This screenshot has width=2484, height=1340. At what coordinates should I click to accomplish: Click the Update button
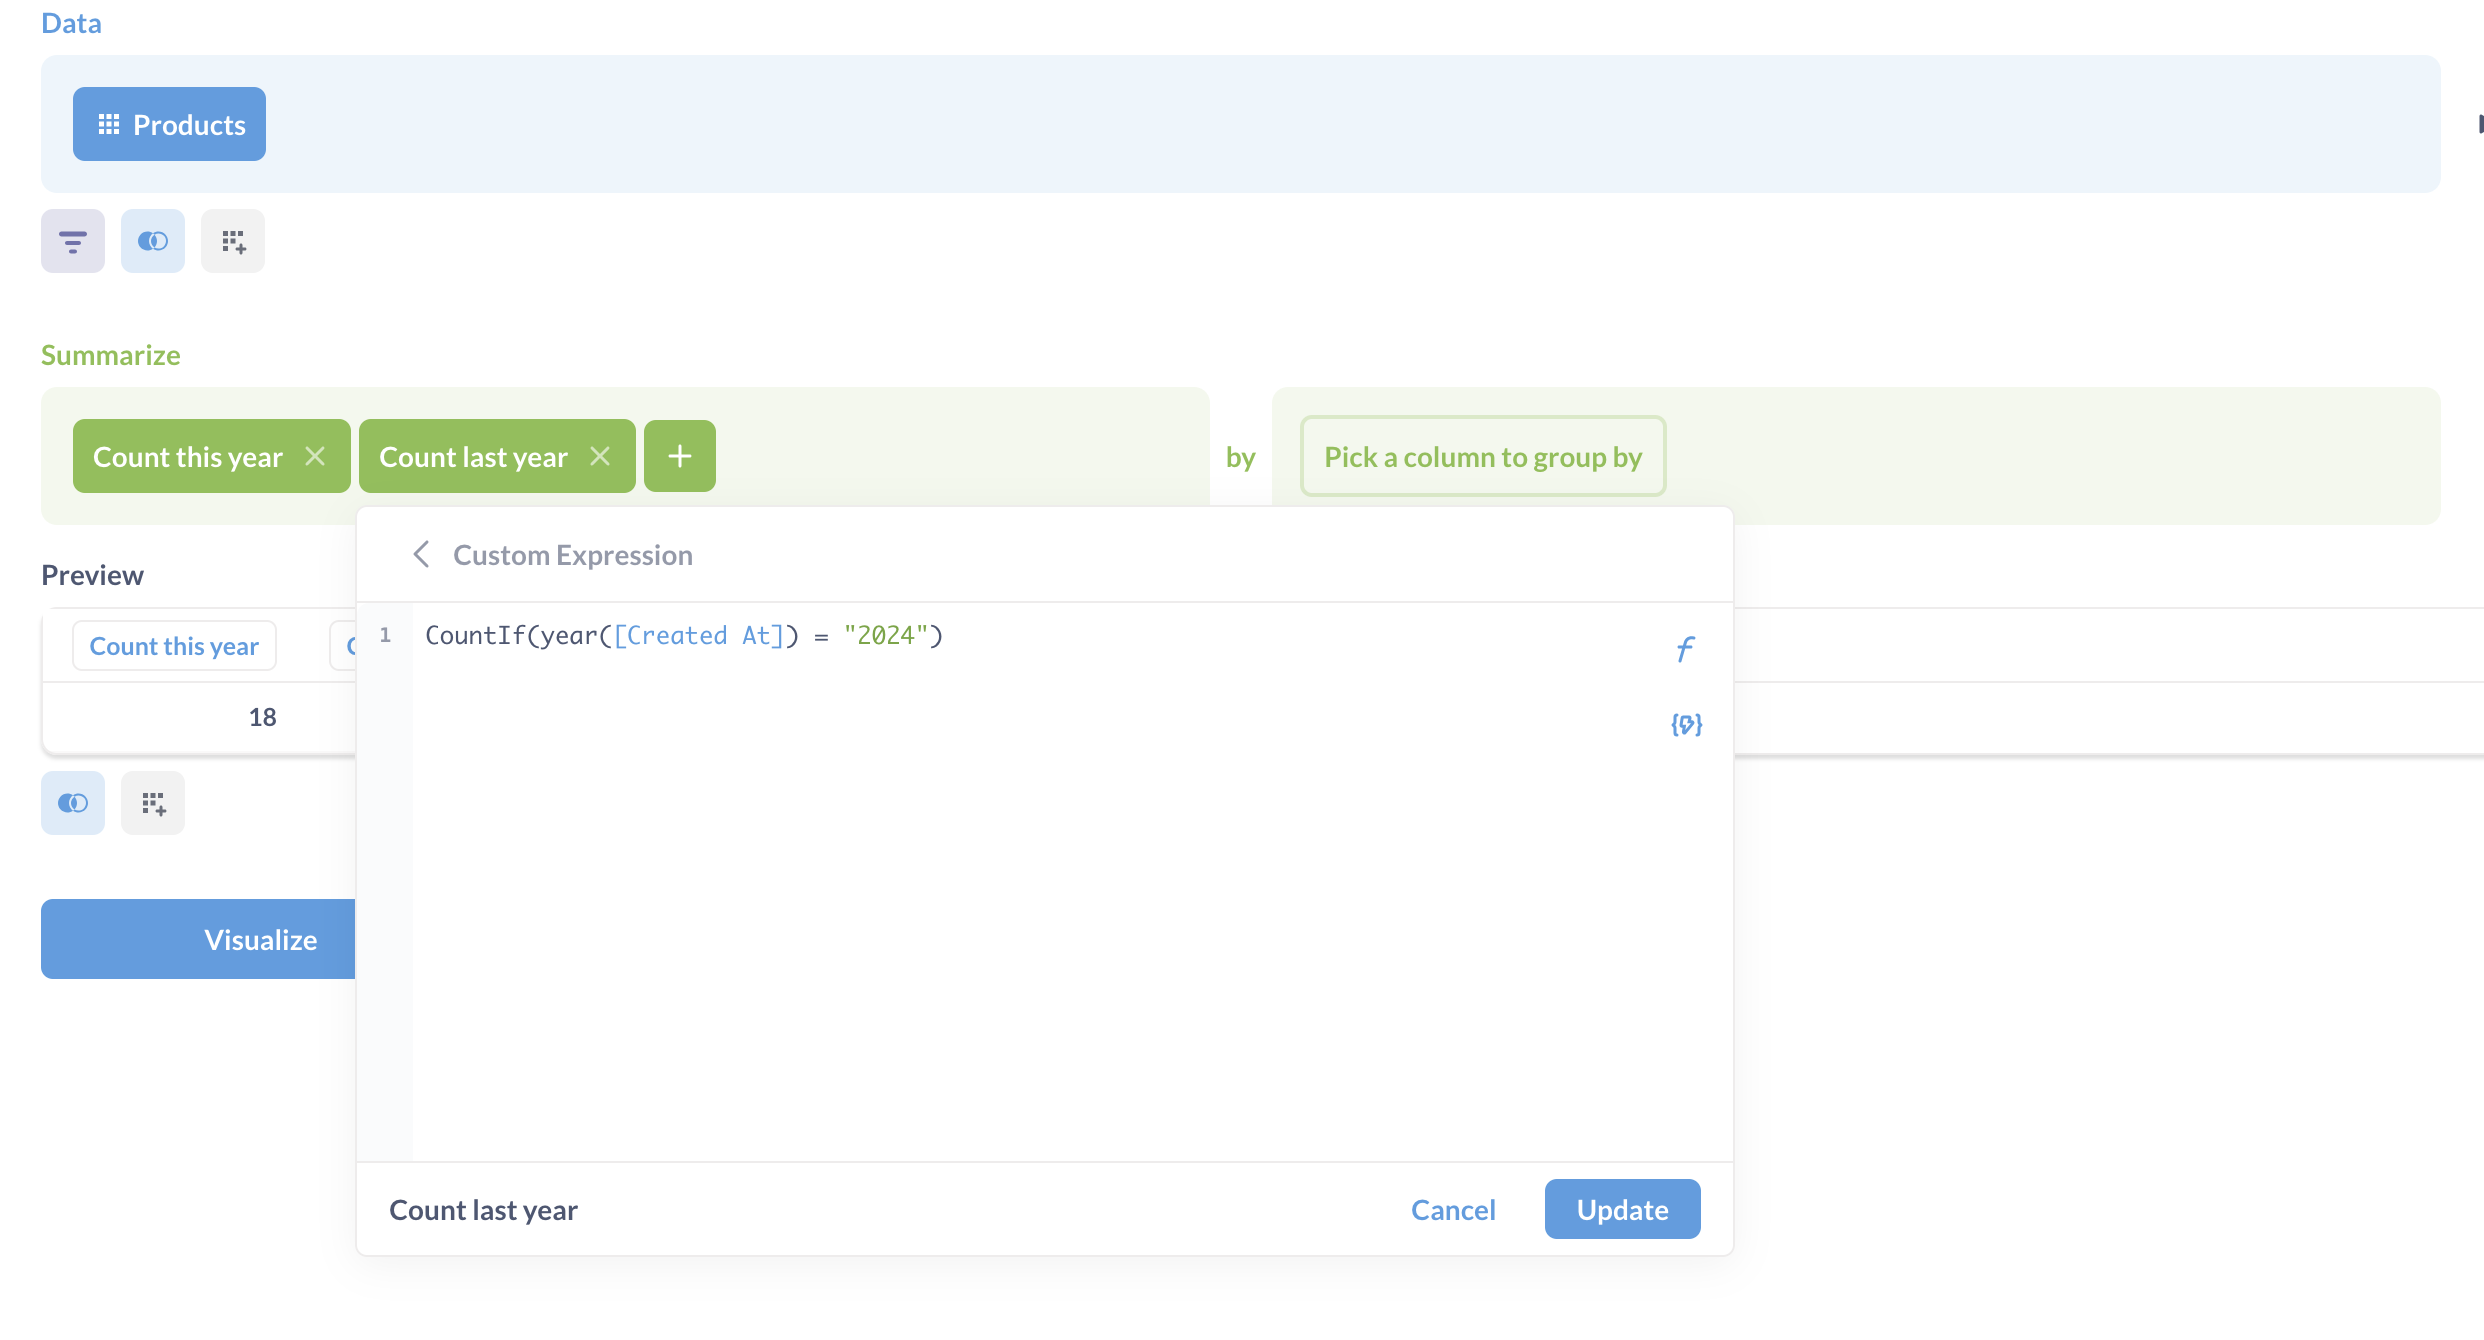[x=1621, y=1209]
